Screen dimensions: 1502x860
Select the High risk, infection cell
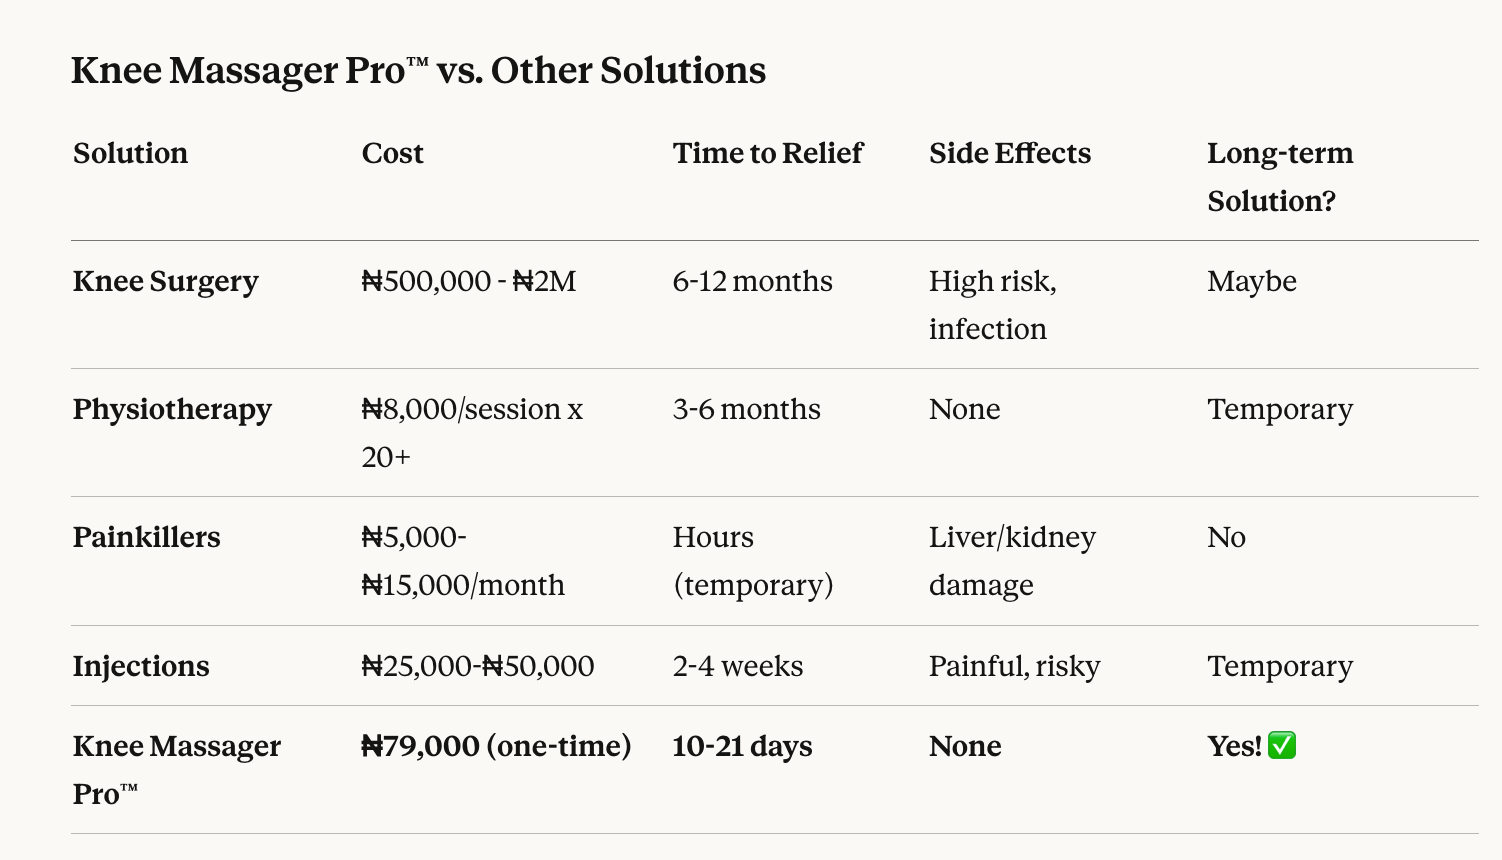point(992,305)
